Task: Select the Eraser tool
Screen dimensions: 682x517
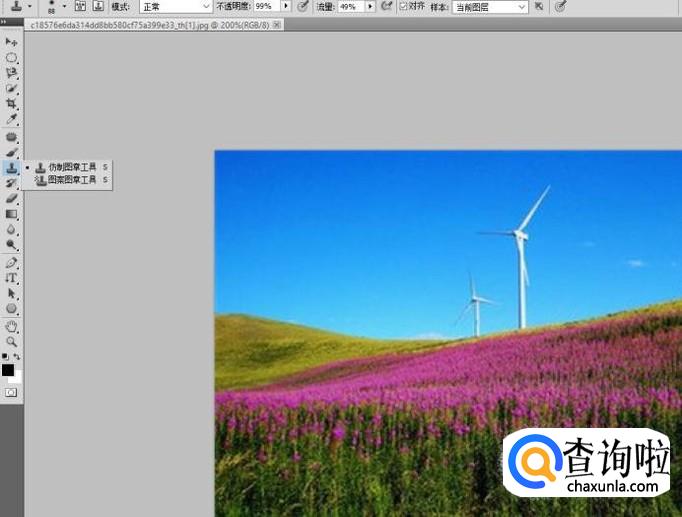Action: coord(11,198)
